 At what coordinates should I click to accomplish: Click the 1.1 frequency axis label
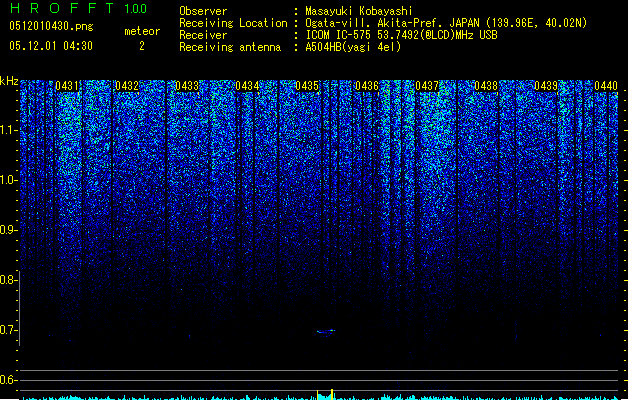click(x=8, y=130)
